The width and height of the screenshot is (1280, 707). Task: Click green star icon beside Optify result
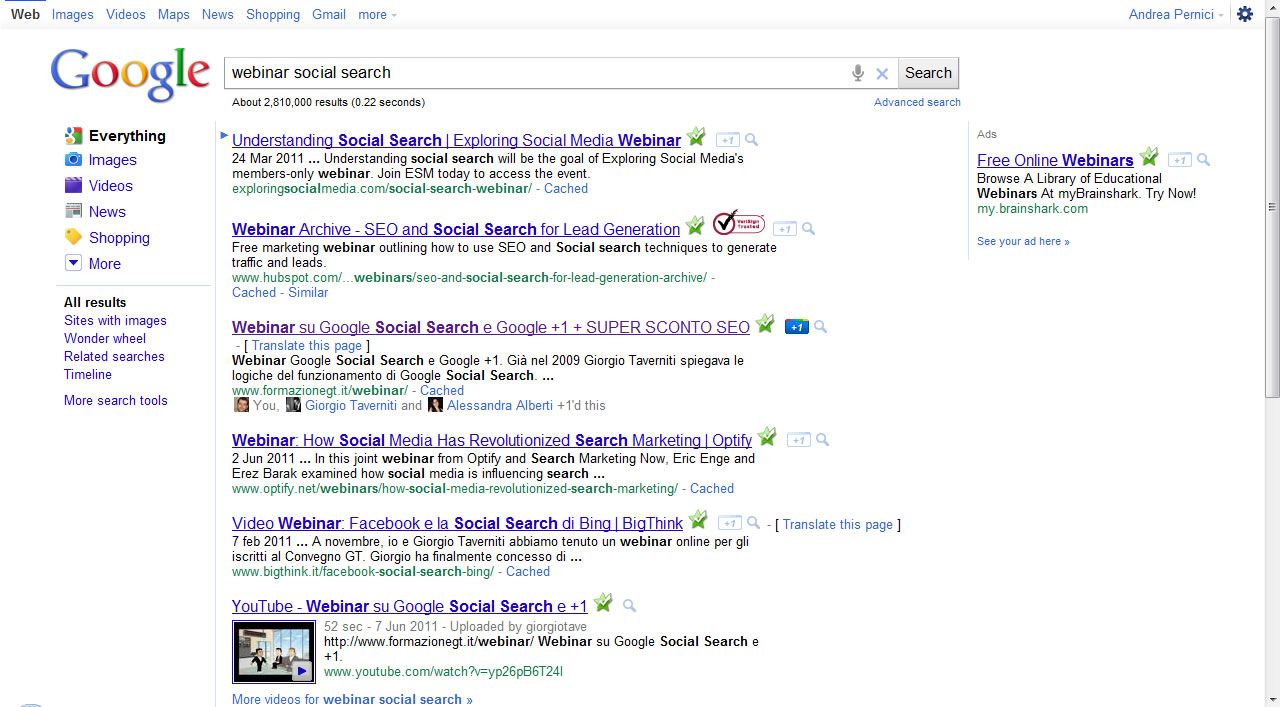[767, 437]
